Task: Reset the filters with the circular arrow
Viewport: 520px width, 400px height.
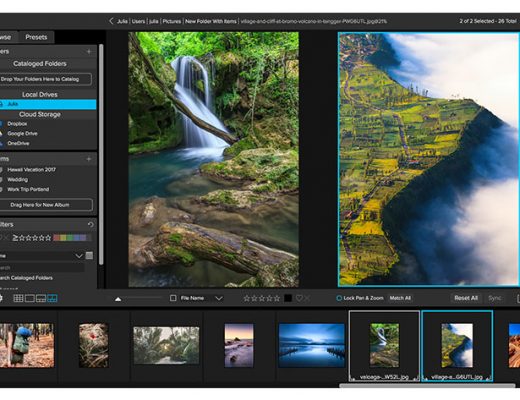Action: pyautogui.click(x=90, y=225)
